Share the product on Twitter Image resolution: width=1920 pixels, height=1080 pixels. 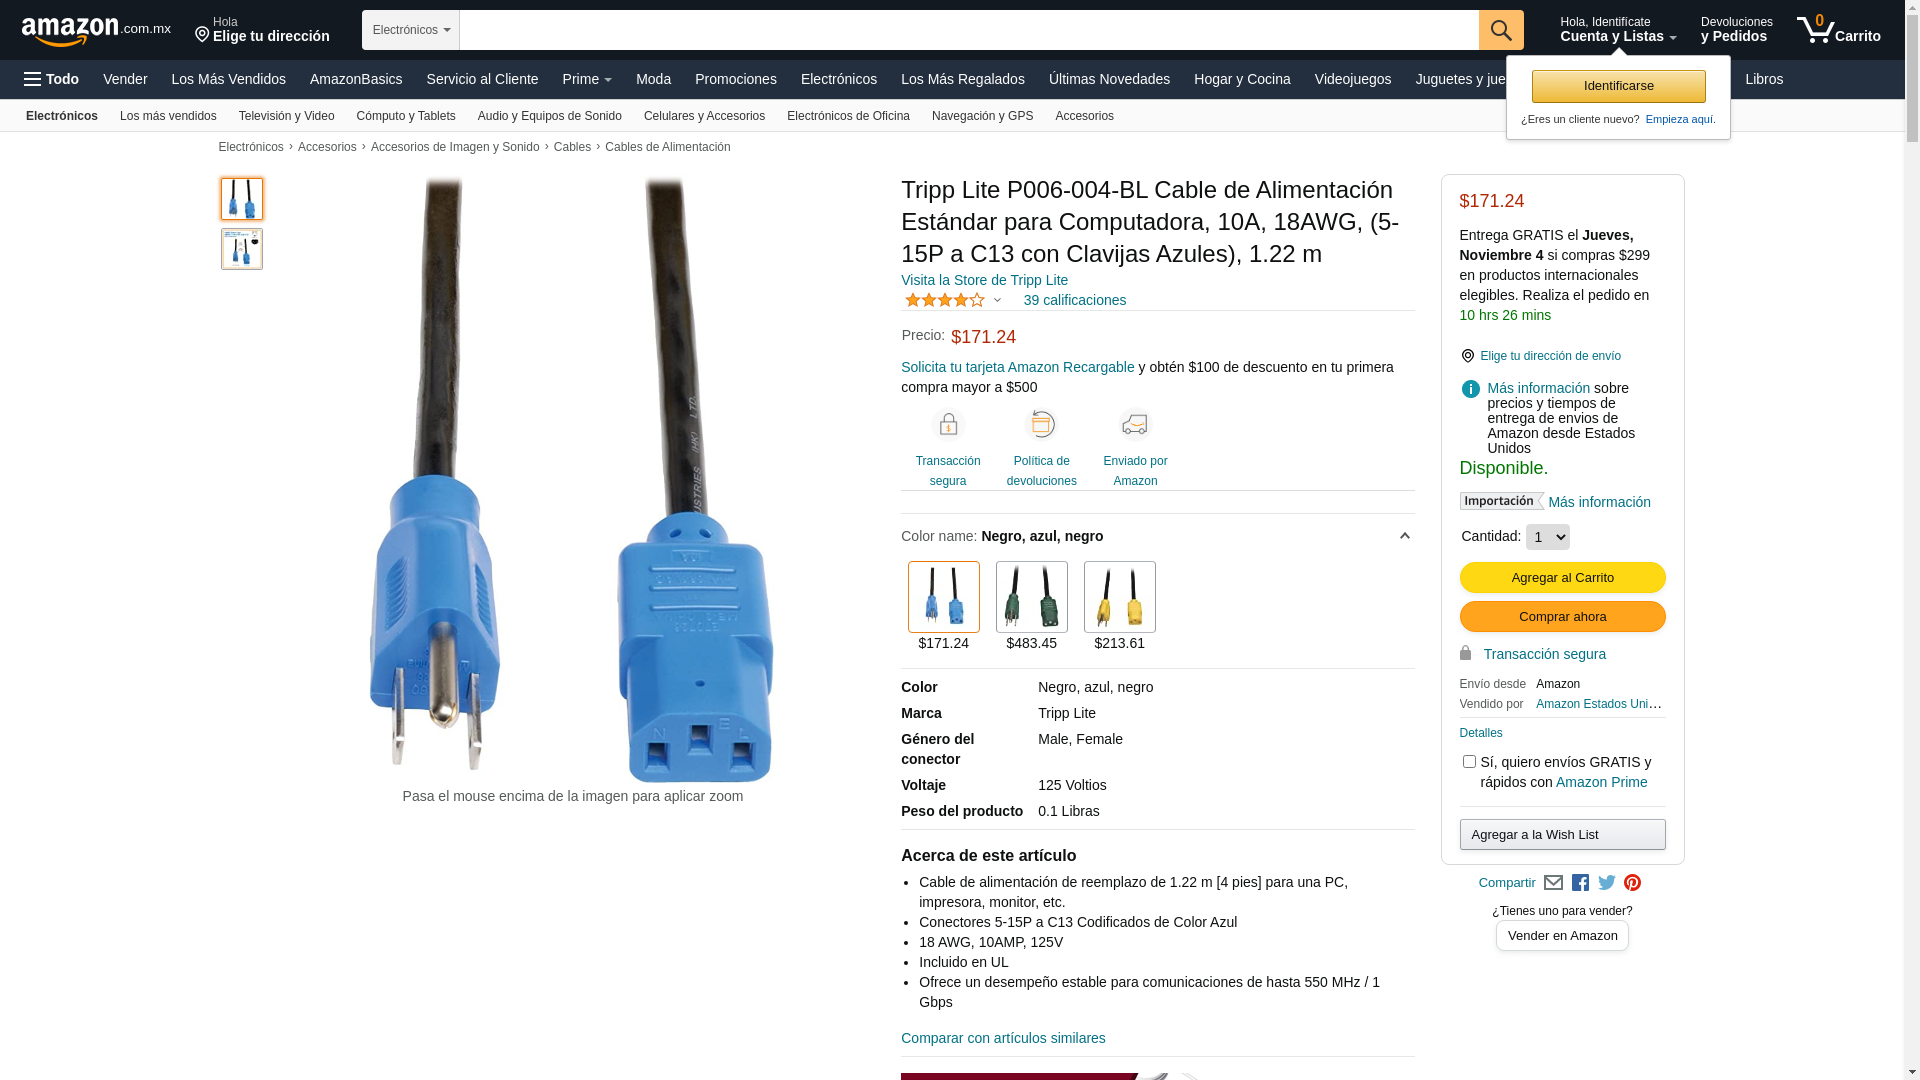1607,883
